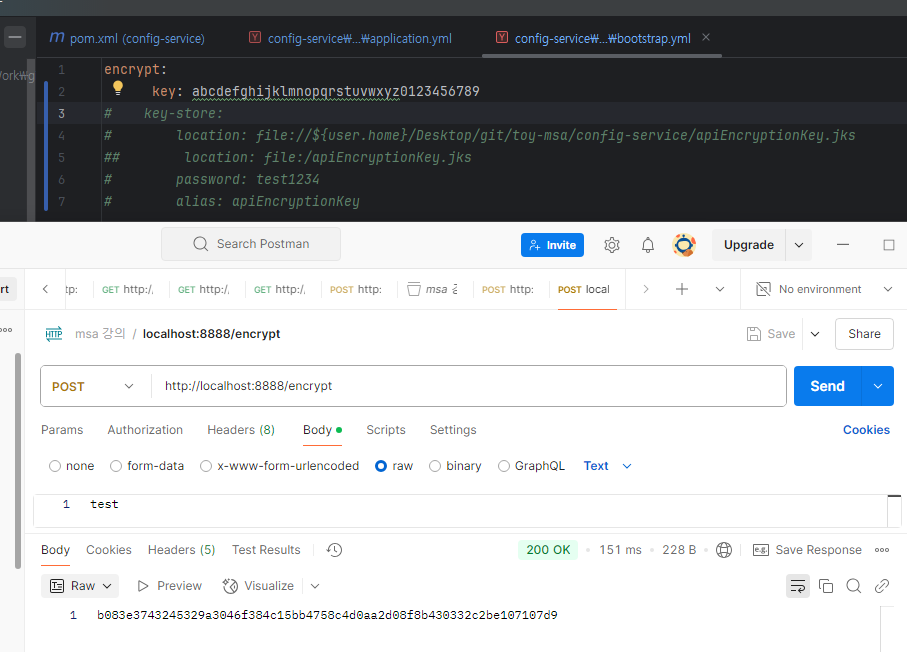Click Save Response button
The height and width of the screenshot is (652, 907).
click(x=807, y=550)
